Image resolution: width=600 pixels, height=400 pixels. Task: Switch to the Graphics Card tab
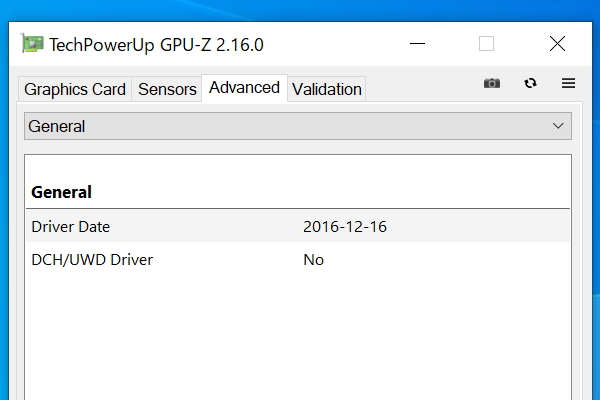coord(75,89)
